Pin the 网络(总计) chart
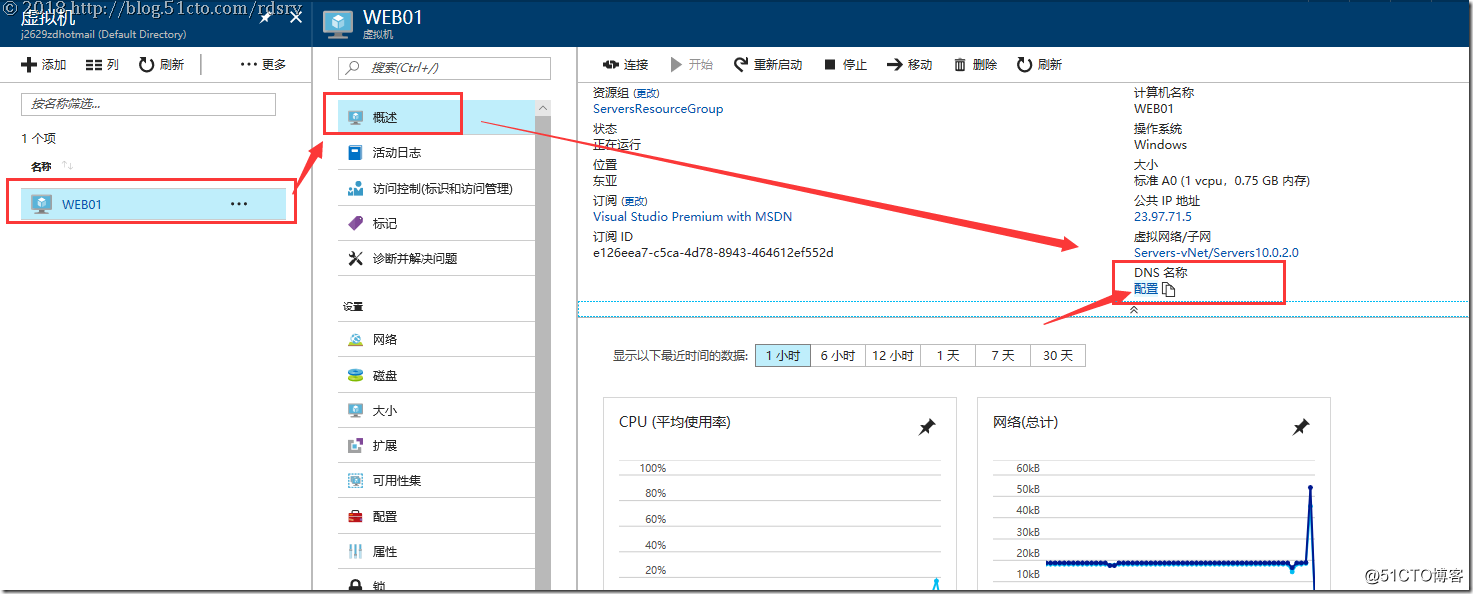This screenshot has width=1473, height=594. coord(1301,427)
